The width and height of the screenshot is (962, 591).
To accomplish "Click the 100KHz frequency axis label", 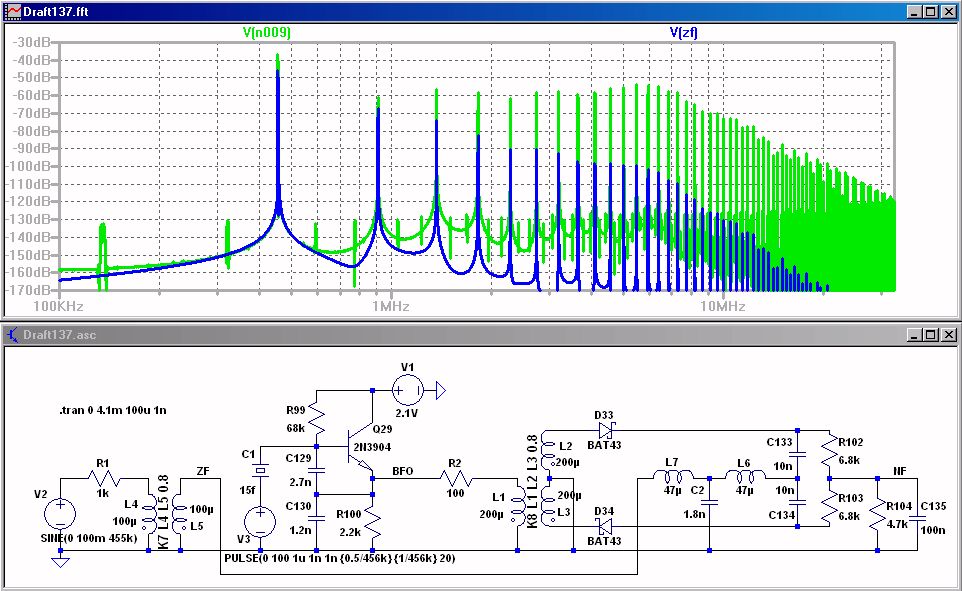I will [x=58, y=306].
